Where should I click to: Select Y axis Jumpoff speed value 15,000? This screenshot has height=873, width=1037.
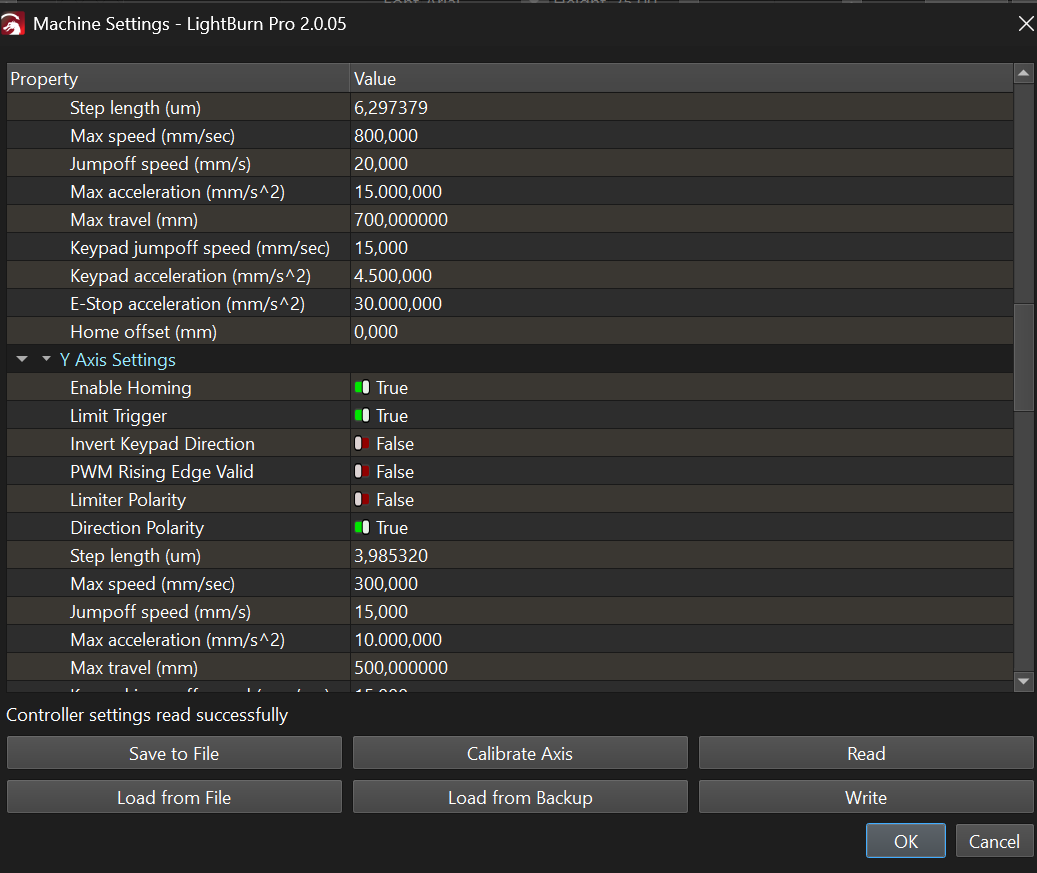(381, 612)
